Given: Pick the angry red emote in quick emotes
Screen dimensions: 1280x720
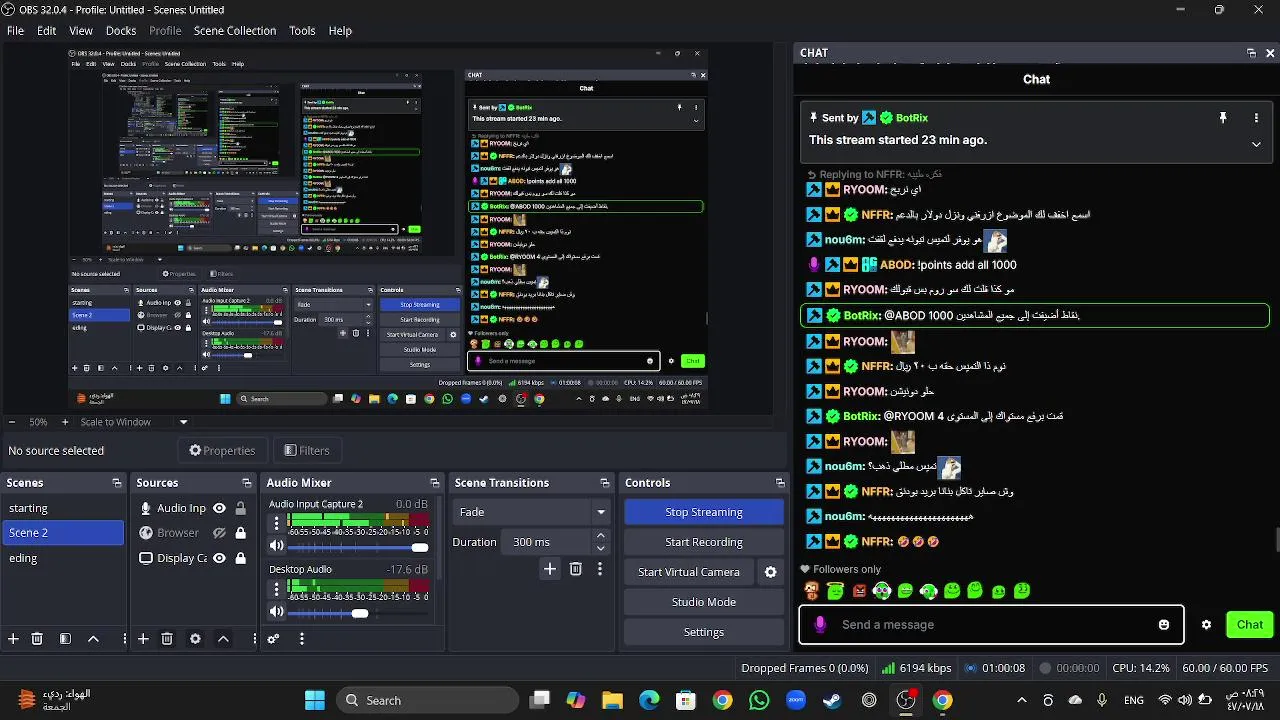Looking at the screenshot, I should [x=859, y=591].
